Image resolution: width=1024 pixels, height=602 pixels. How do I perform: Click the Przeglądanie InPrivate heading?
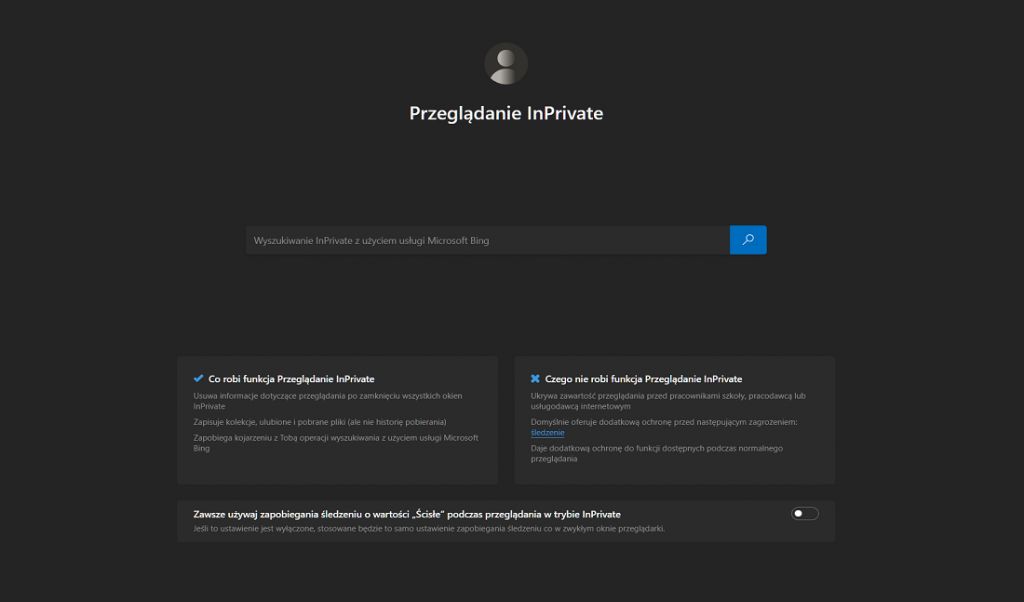[505, 113]
